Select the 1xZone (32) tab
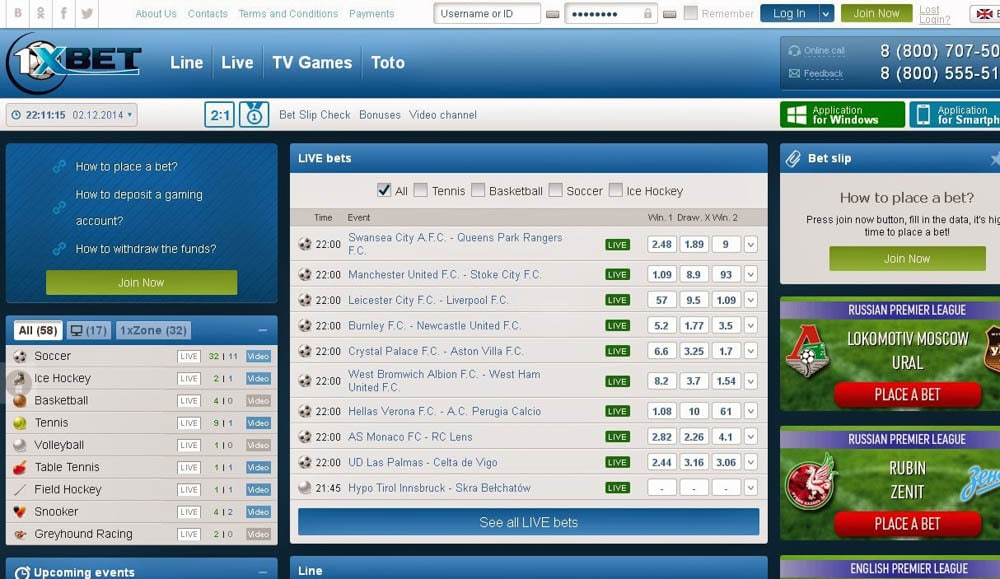This screenshot has height=579, width=1000. [153, 330]
